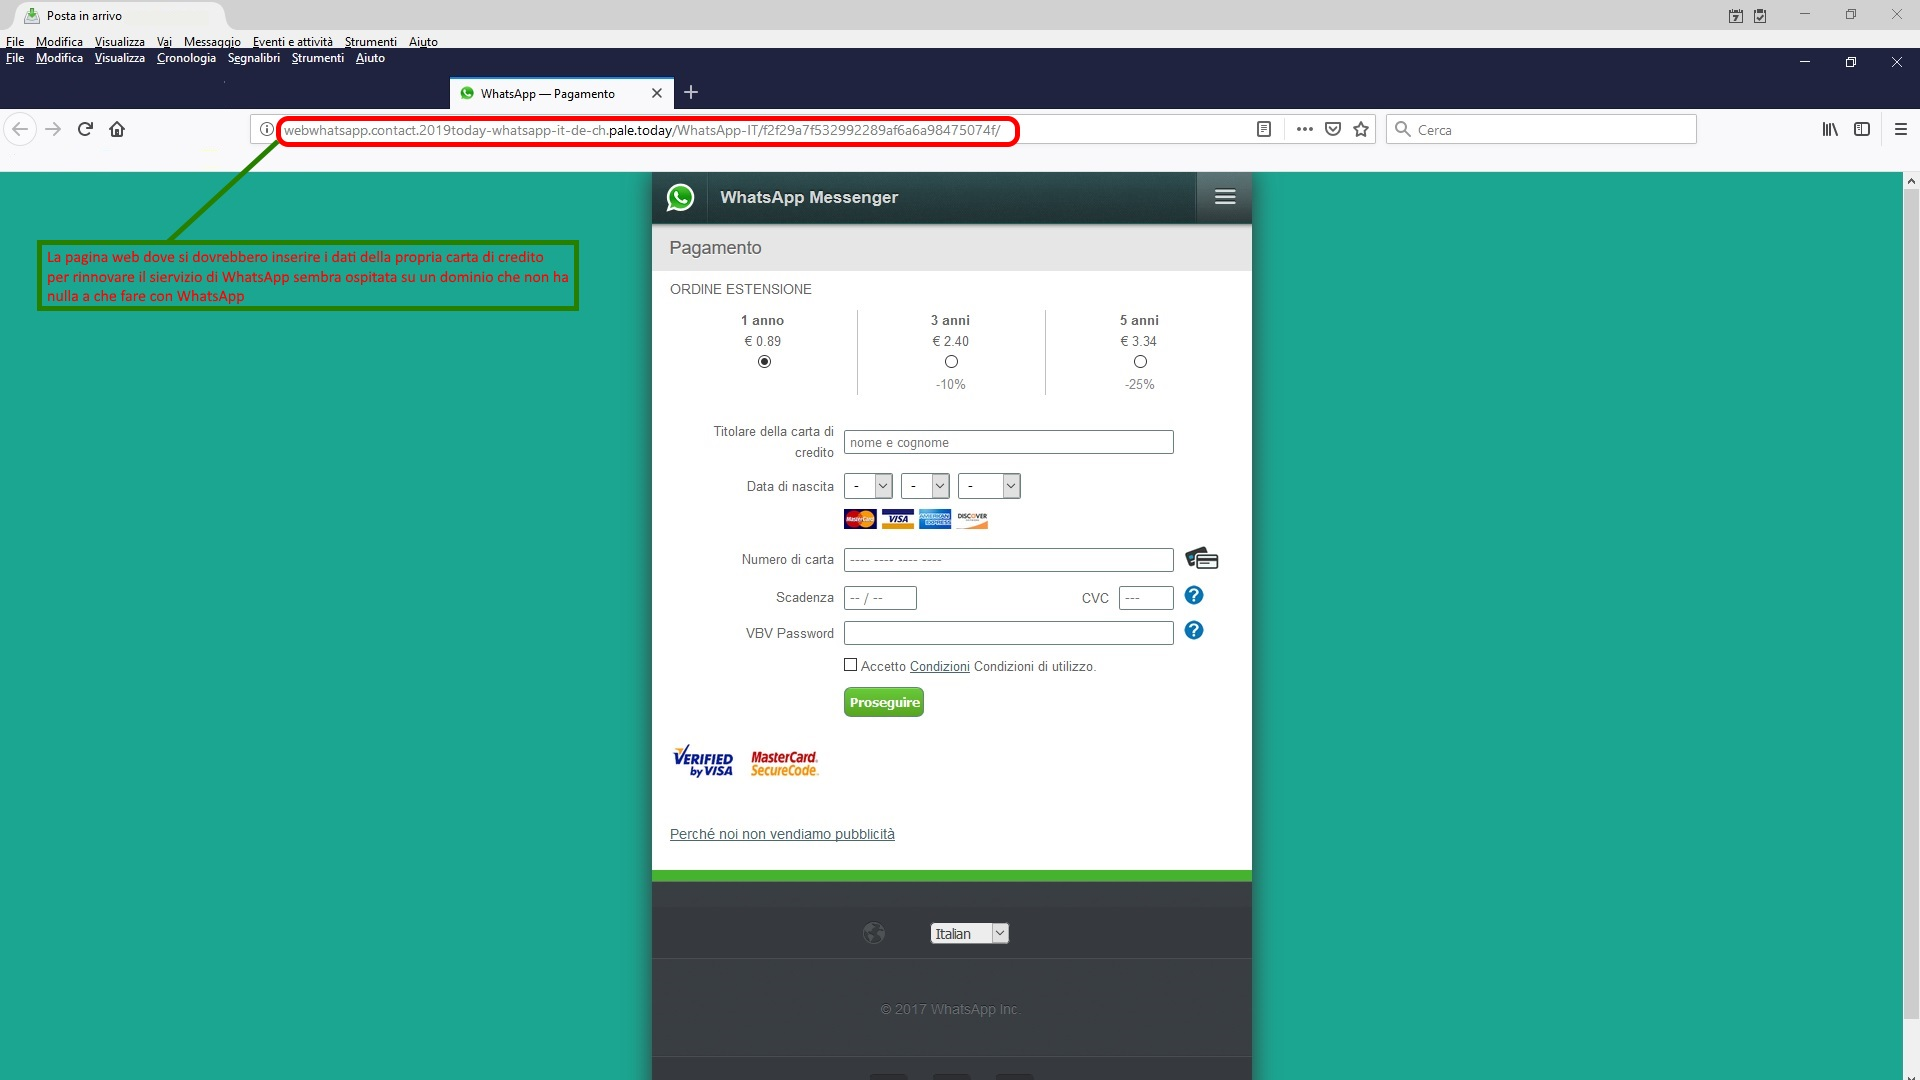
Task: Open Messaggio menu in mail window
Action: pos(212,42)
